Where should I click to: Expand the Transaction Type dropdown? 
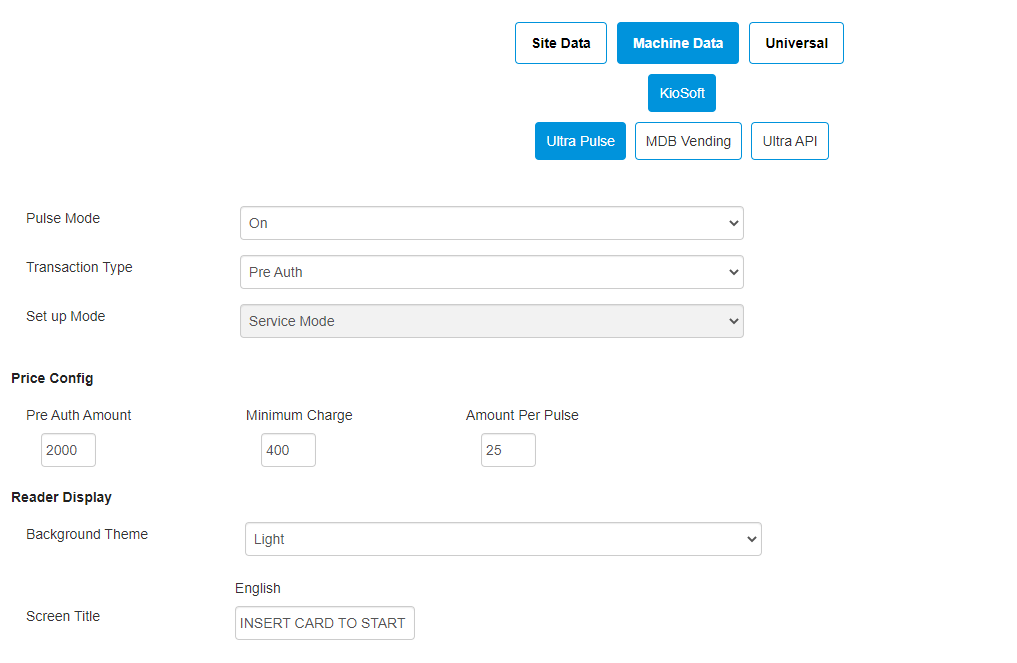pyautogui.click(x=491, y=271)
